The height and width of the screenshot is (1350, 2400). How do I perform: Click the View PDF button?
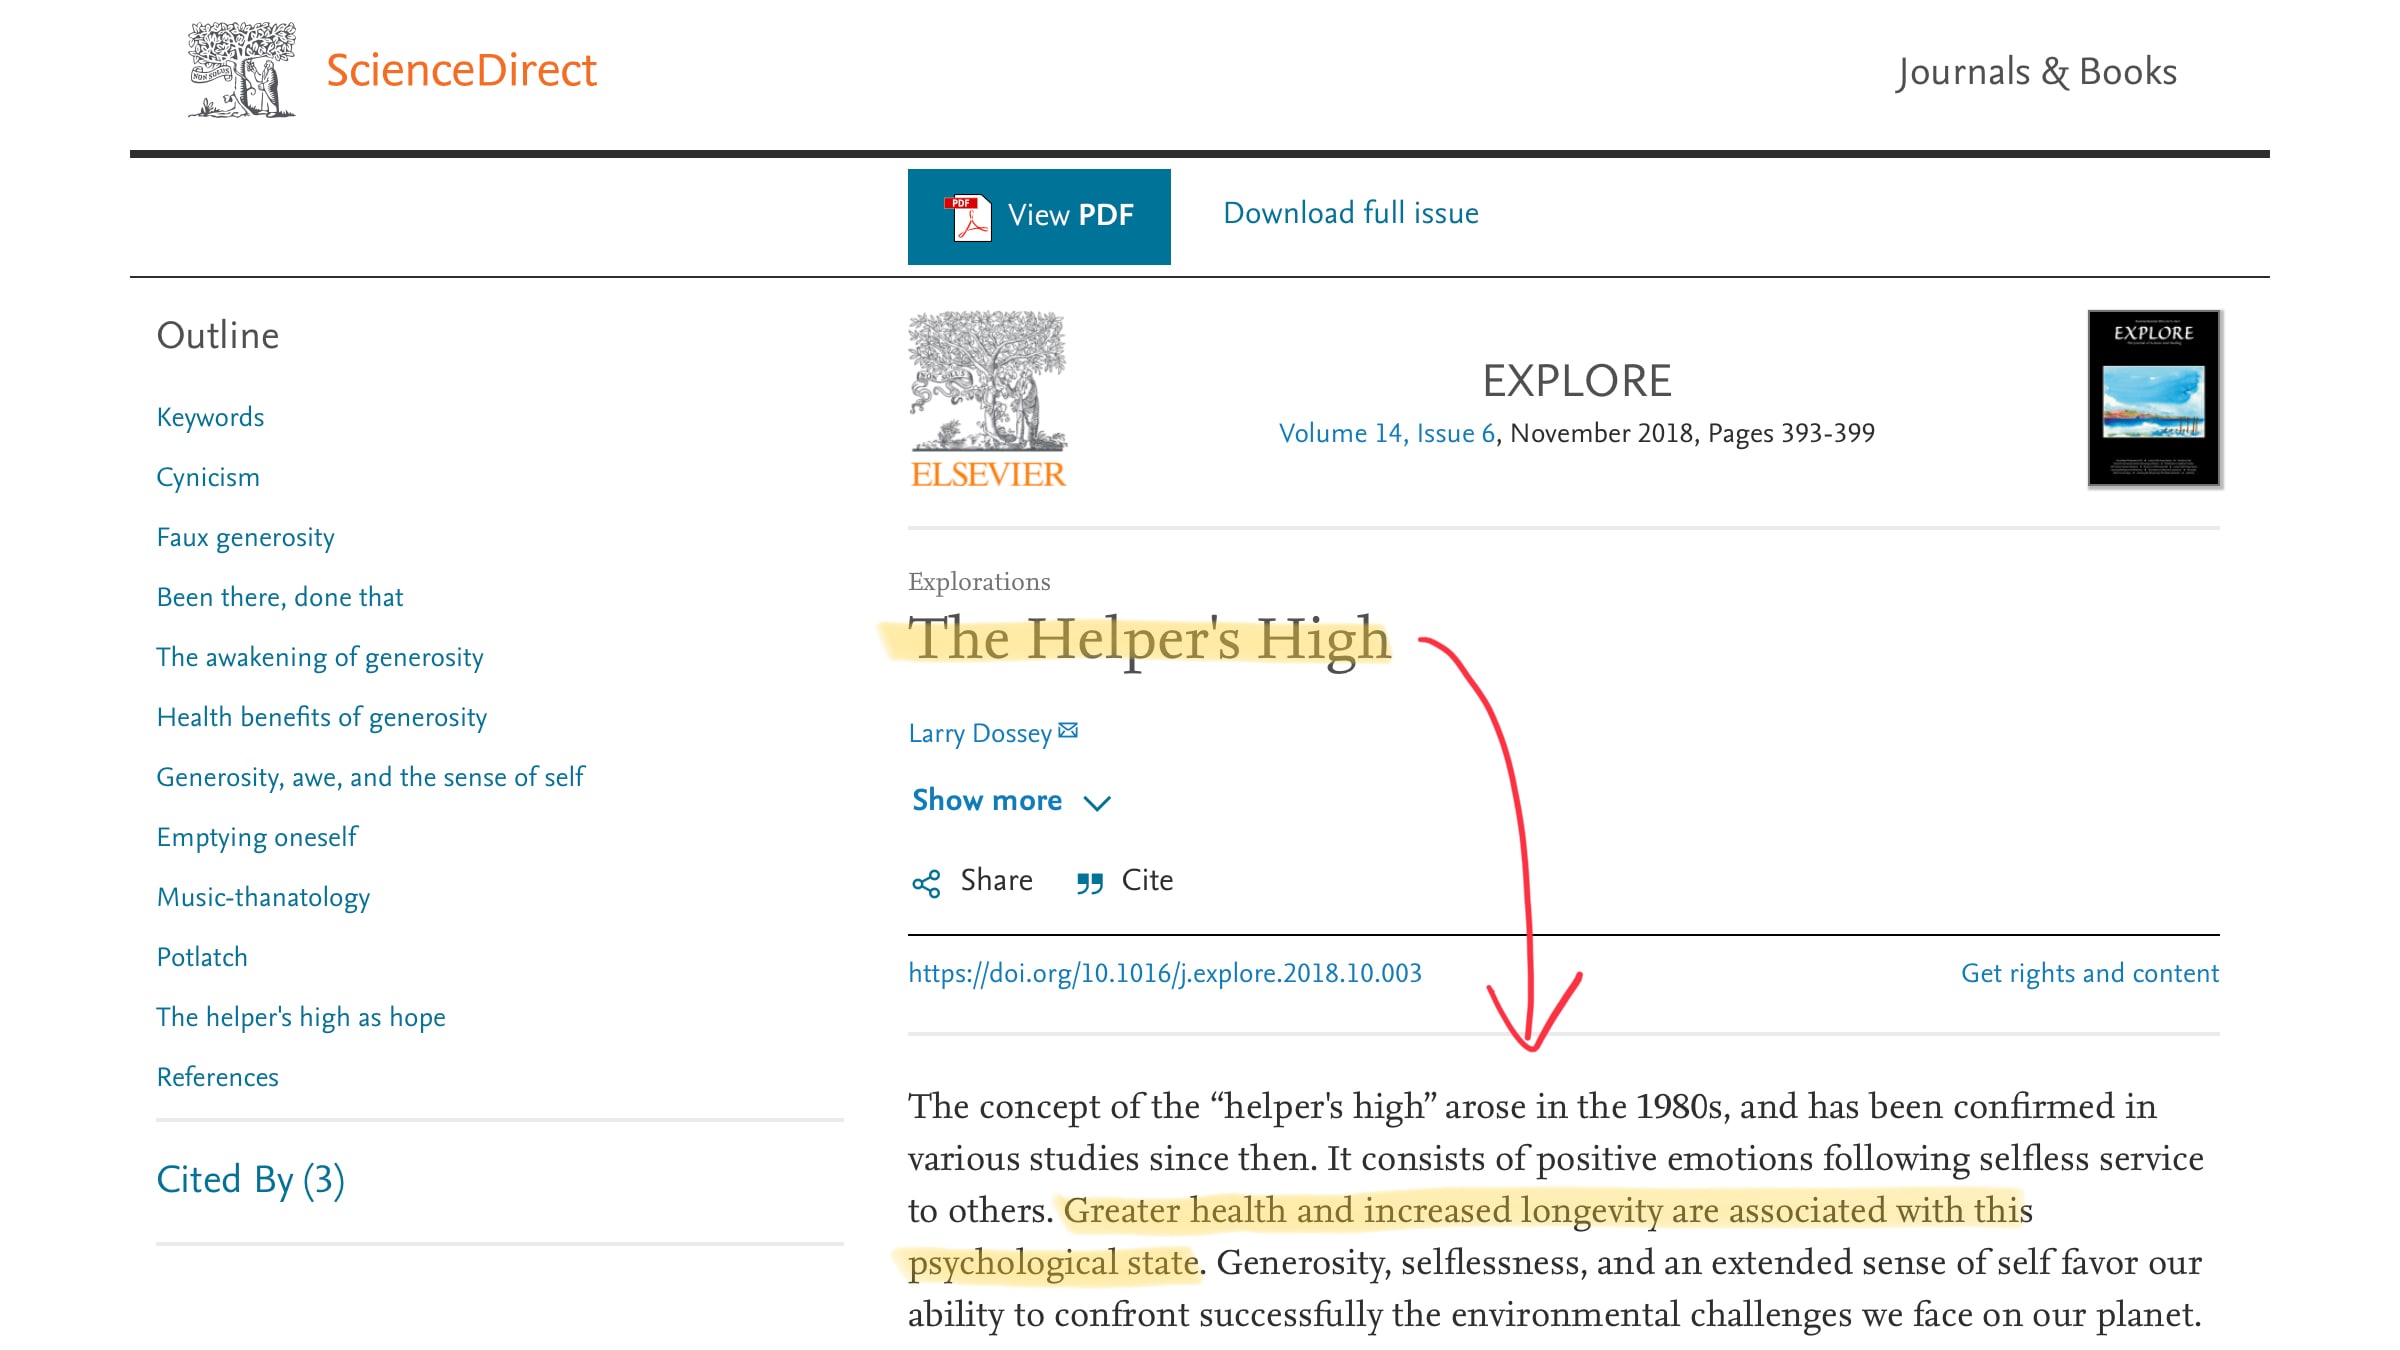[1039, 216]
